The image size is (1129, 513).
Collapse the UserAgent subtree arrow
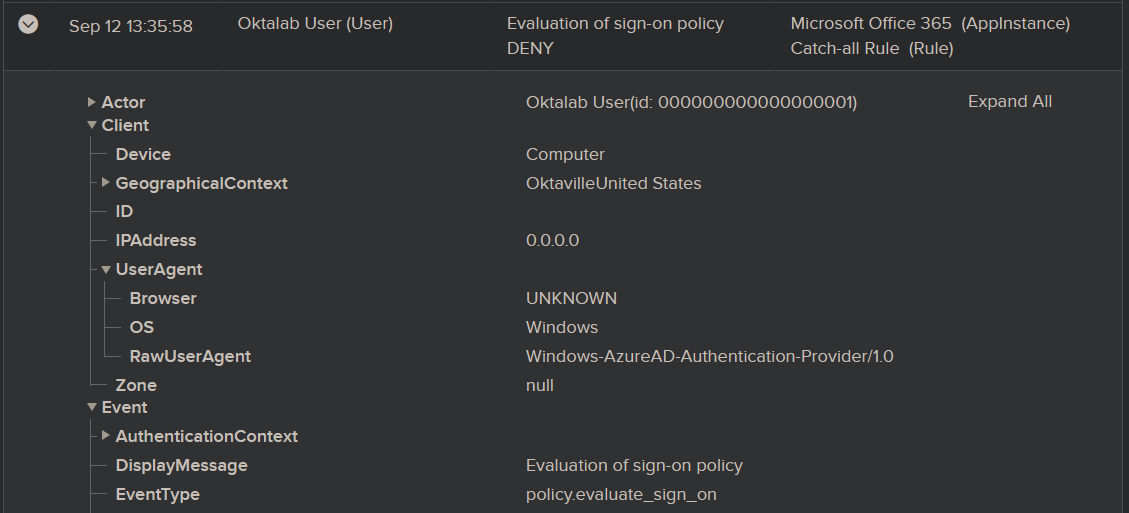pyautogui.click(x=106, y=269)
